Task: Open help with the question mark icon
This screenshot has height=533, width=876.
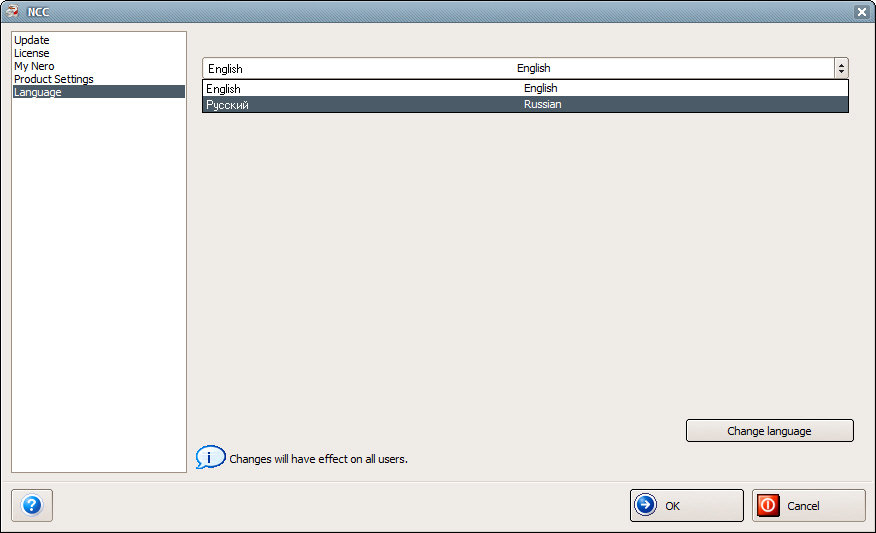Action: tap(32, 506)
